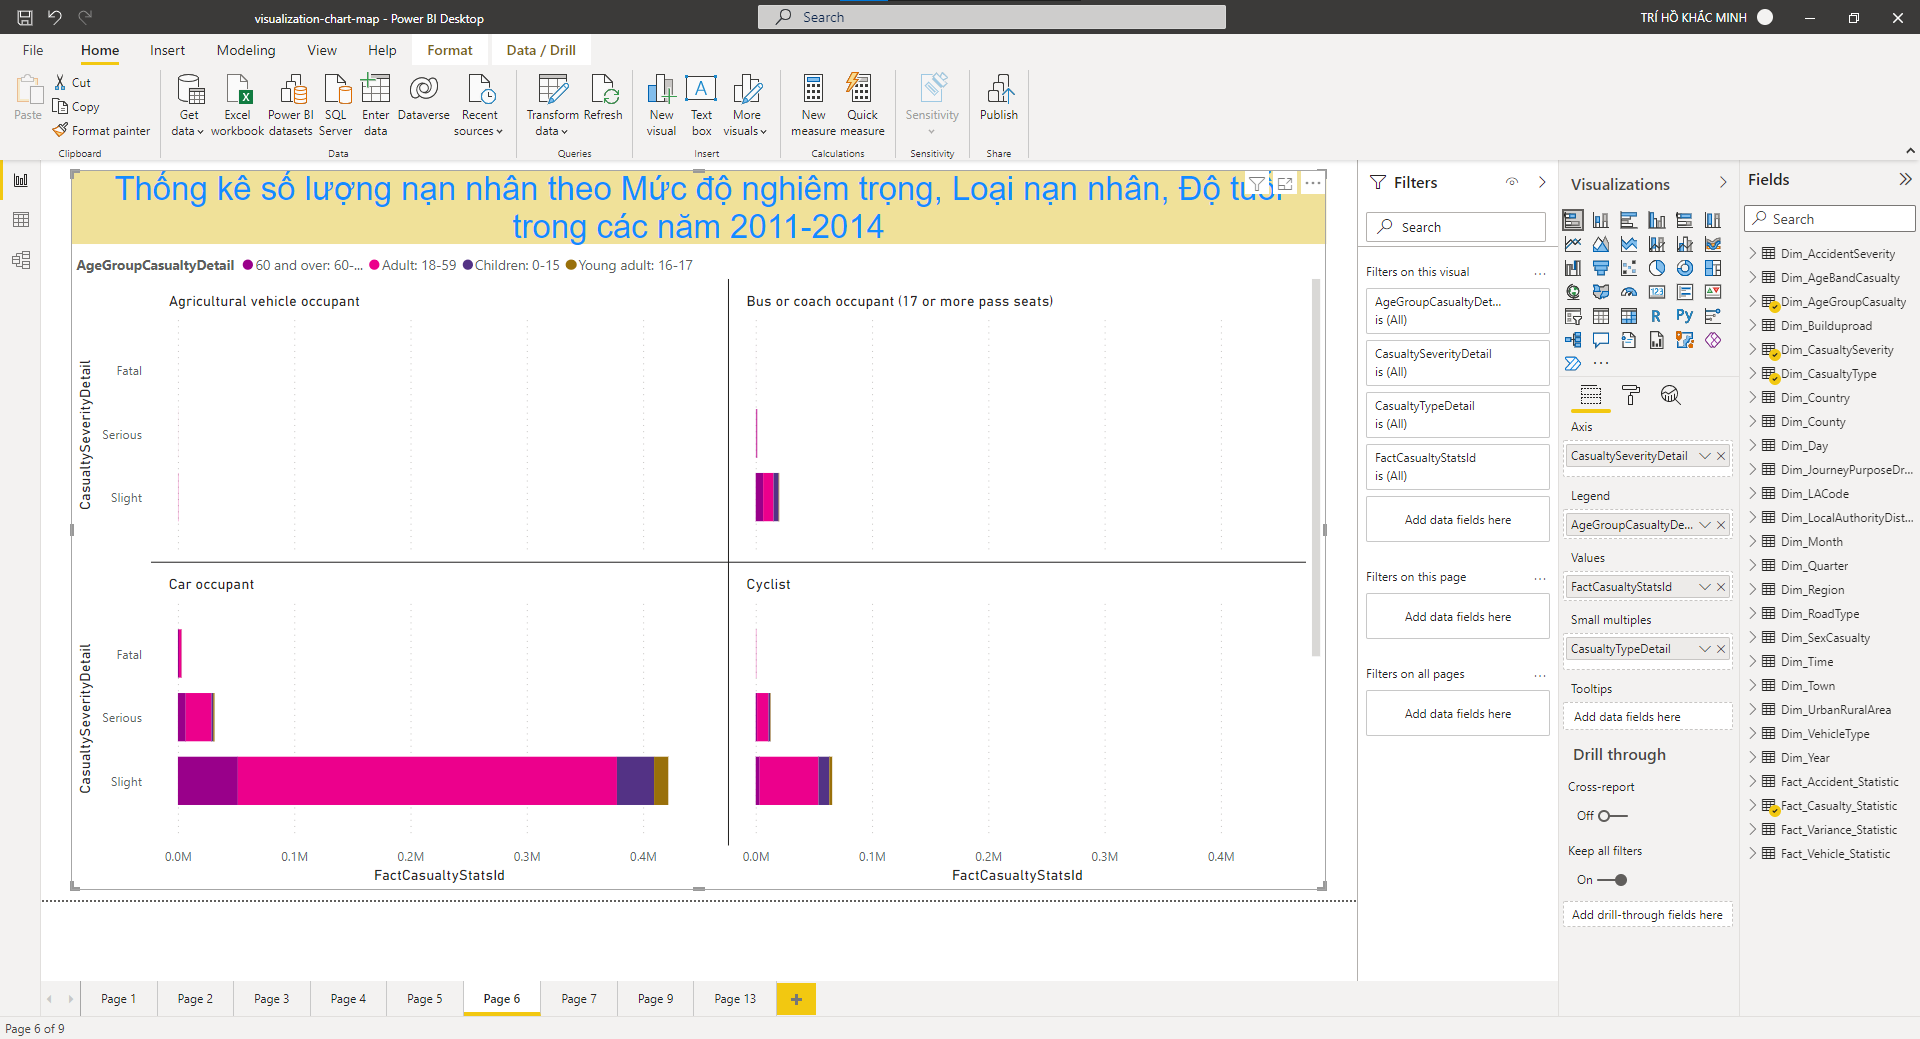The height and width of the screenshot is (1039, 1920).
Task: Toggle Keep all filters switch
Action: pyautogui.click(x=1612, y=880)
